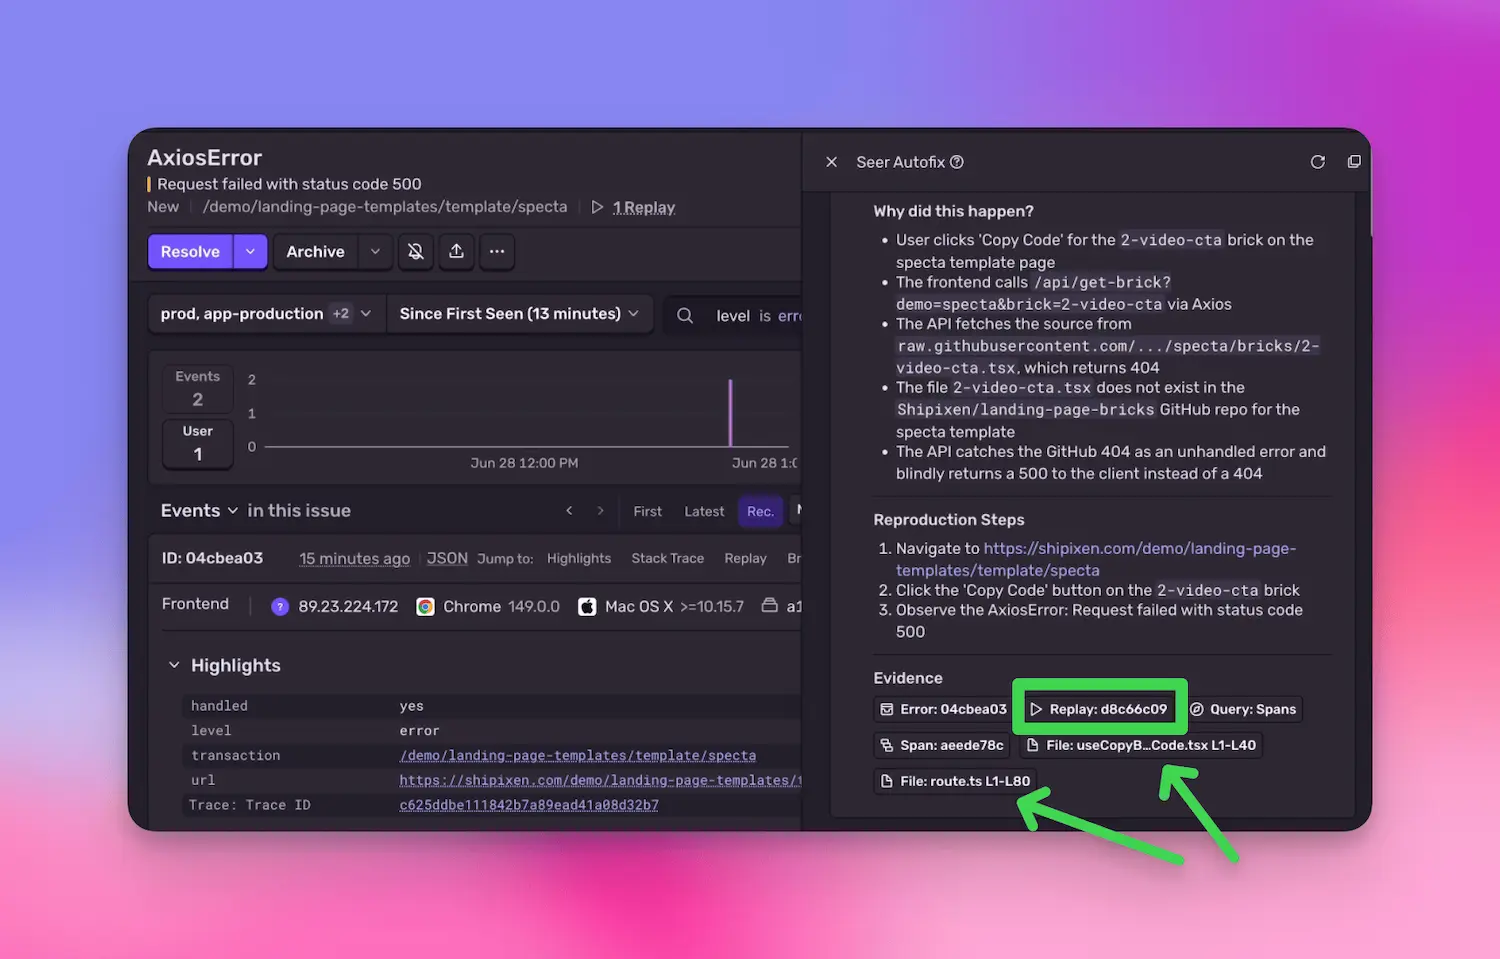
Task: Click the Archive button
Action: pos(315,252)
